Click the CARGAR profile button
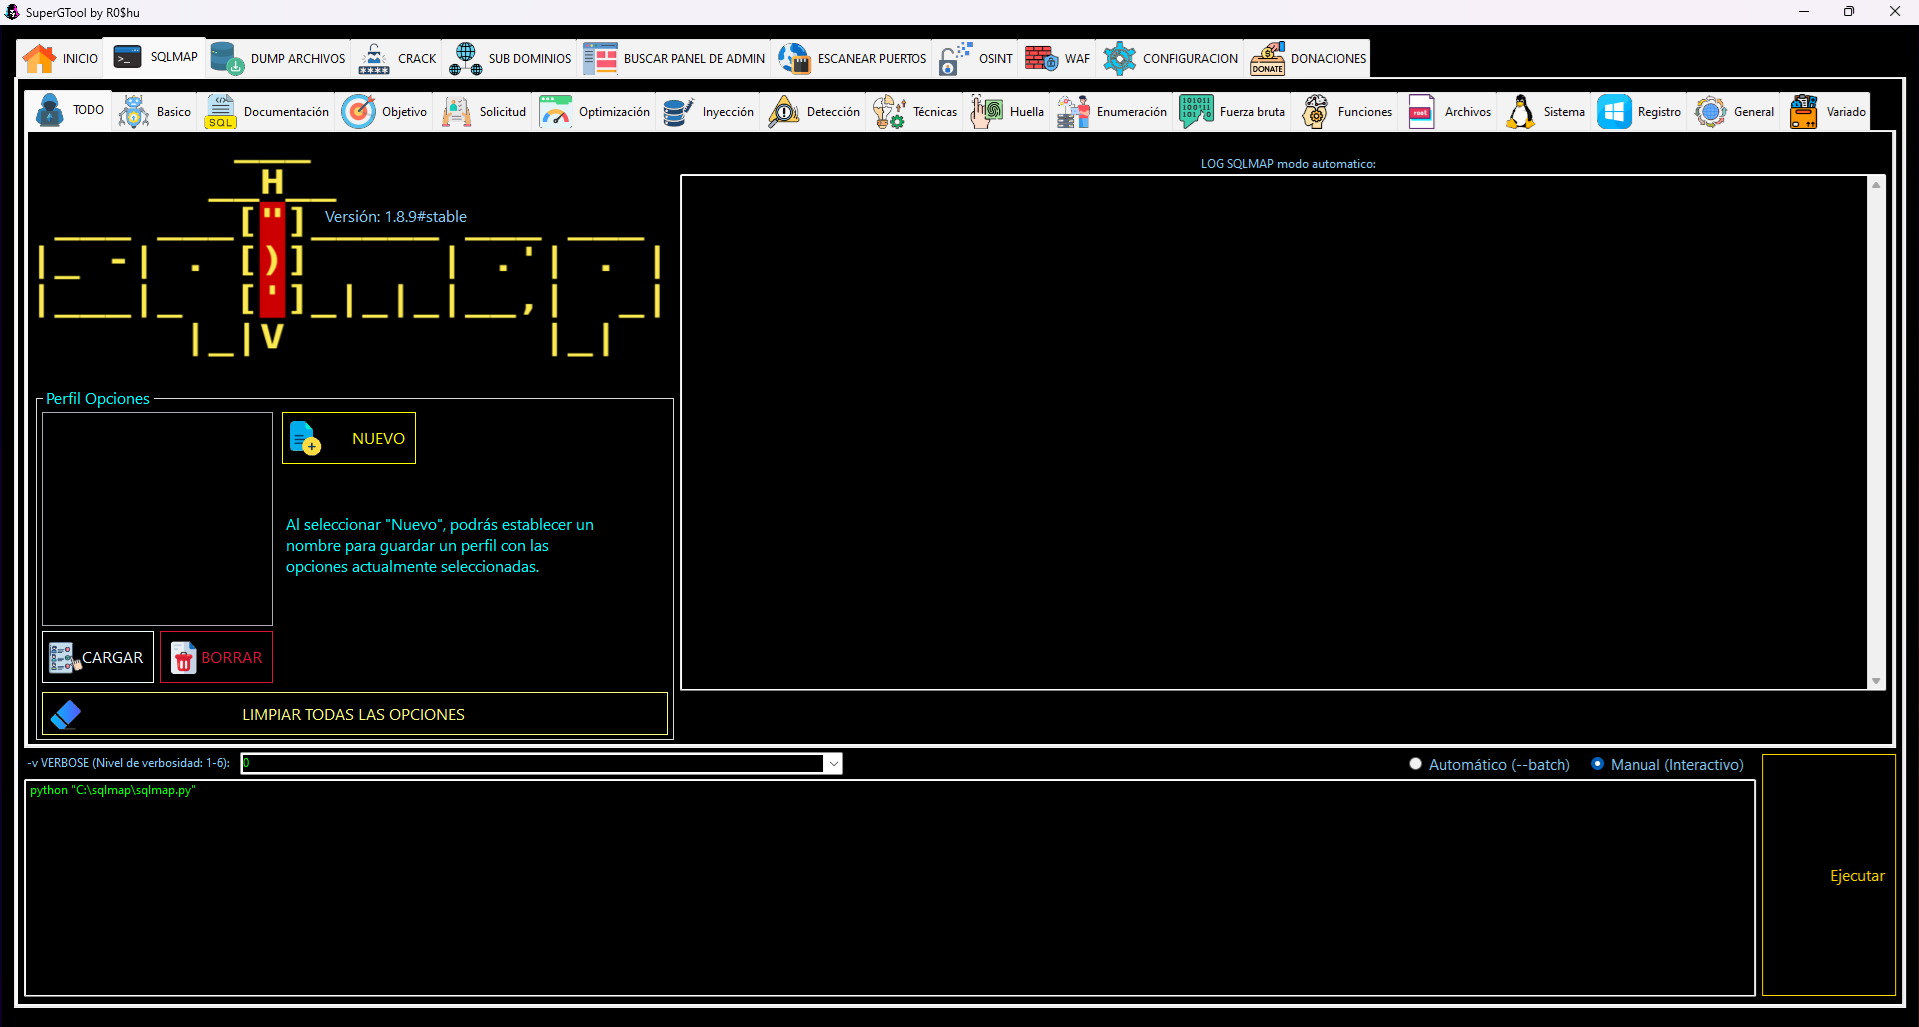The image size is (1919, 1027). 98,657
